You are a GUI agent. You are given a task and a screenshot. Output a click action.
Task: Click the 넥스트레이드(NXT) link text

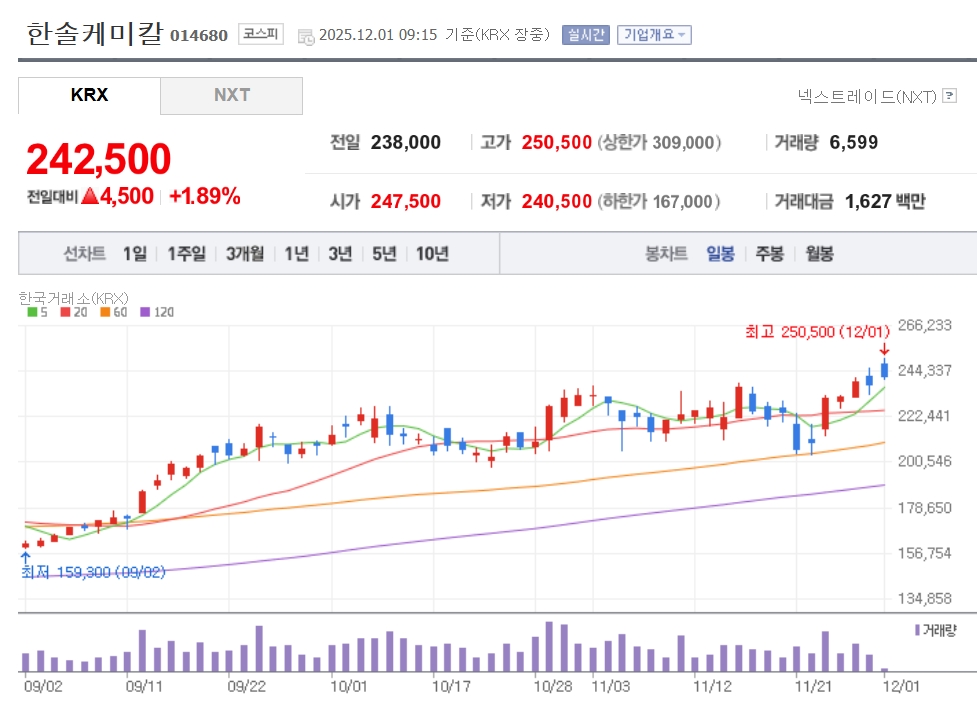coord(867,97)
